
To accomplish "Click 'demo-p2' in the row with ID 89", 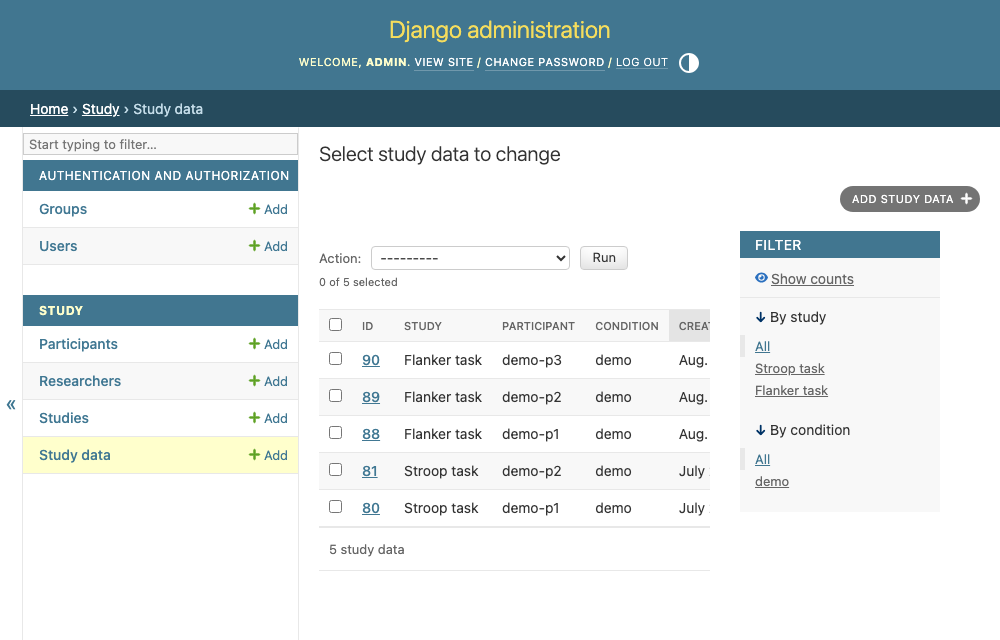I will click(x=532, y=397).
